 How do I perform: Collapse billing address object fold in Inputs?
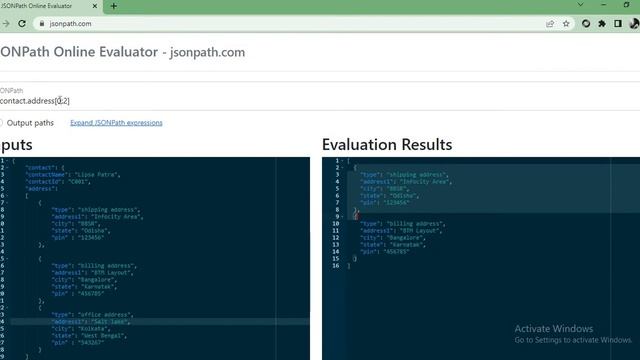(7, 259)
